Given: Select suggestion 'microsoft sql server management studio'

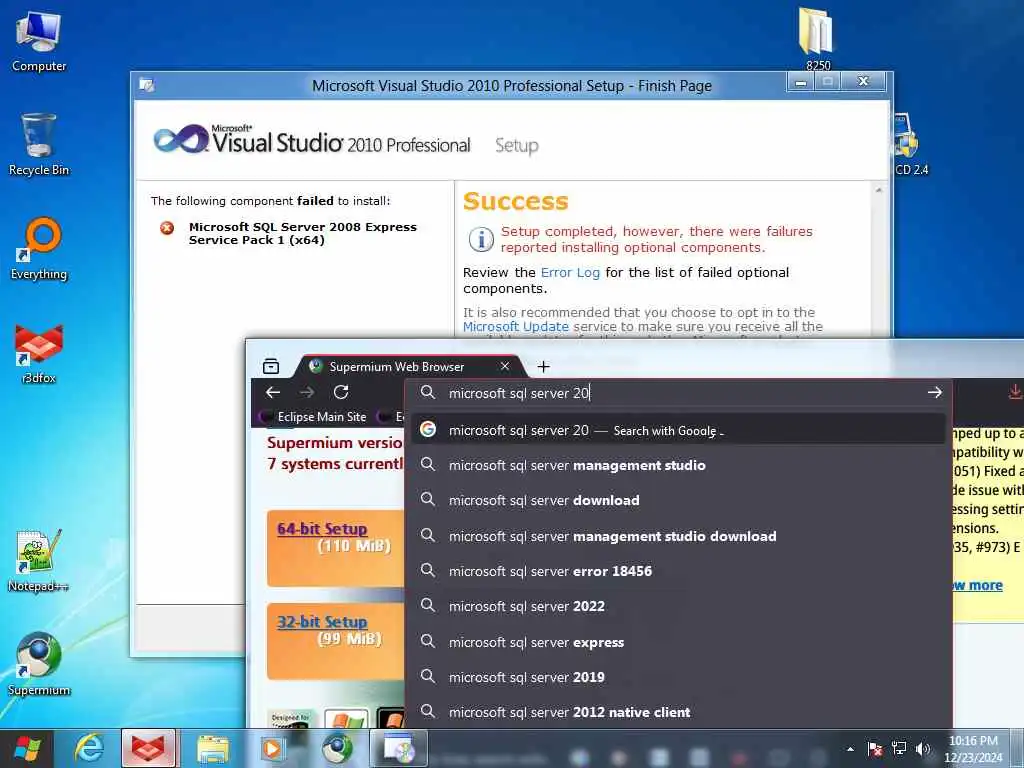Looking at the screenshot, I should tap(679, 465).
